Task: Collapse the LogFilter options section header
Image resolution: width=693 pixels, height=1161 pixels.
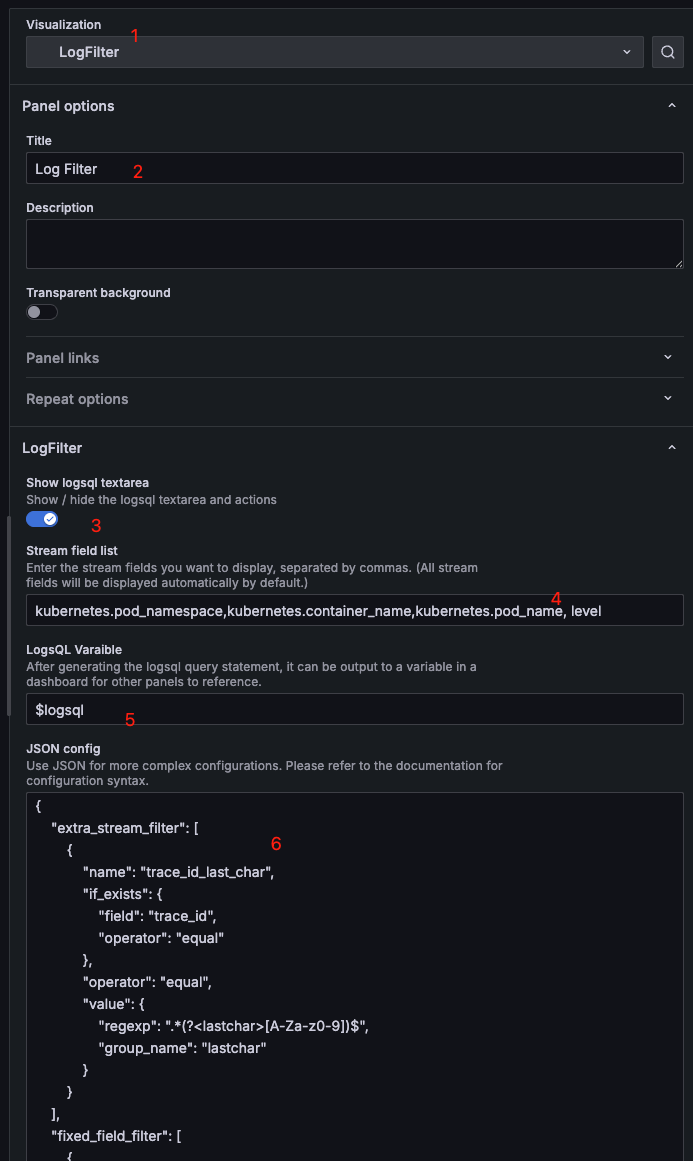Action: point(52,448)
